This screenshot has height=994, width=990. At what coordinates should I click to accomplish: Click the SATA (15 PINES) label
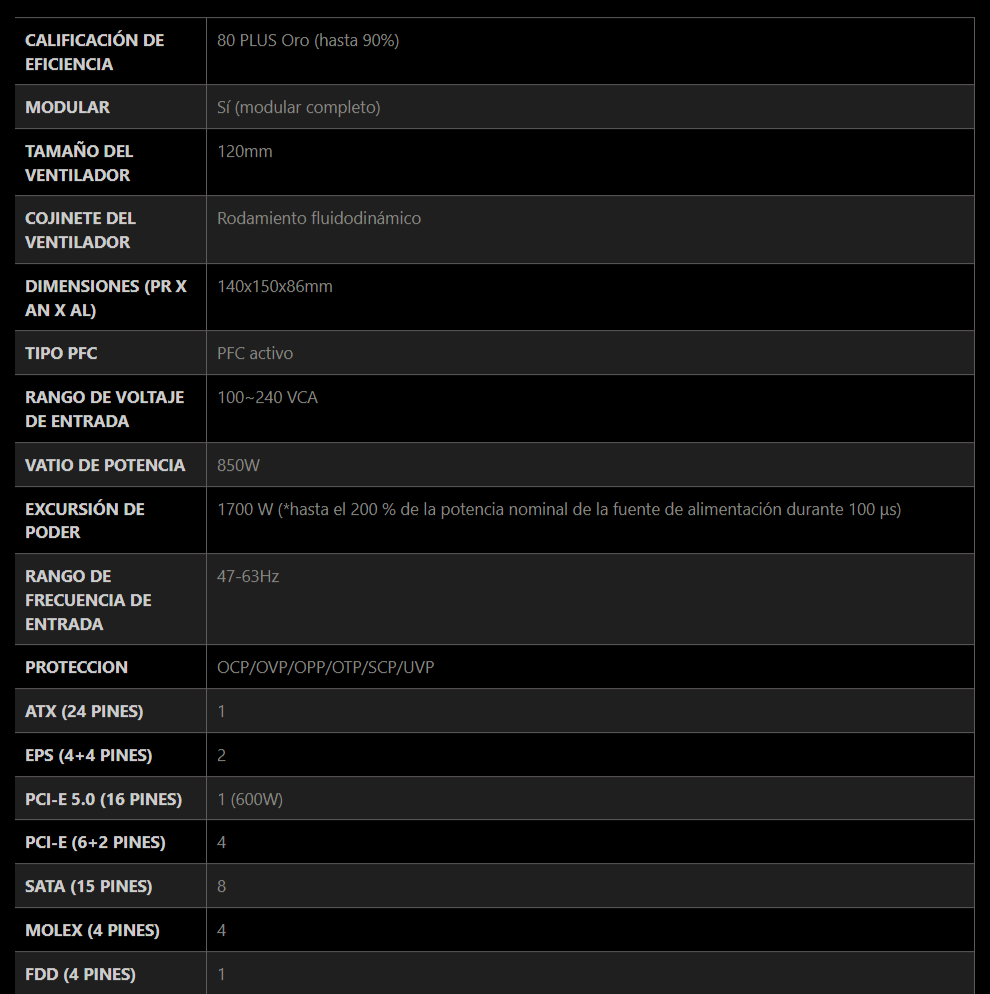click(88, 886)
